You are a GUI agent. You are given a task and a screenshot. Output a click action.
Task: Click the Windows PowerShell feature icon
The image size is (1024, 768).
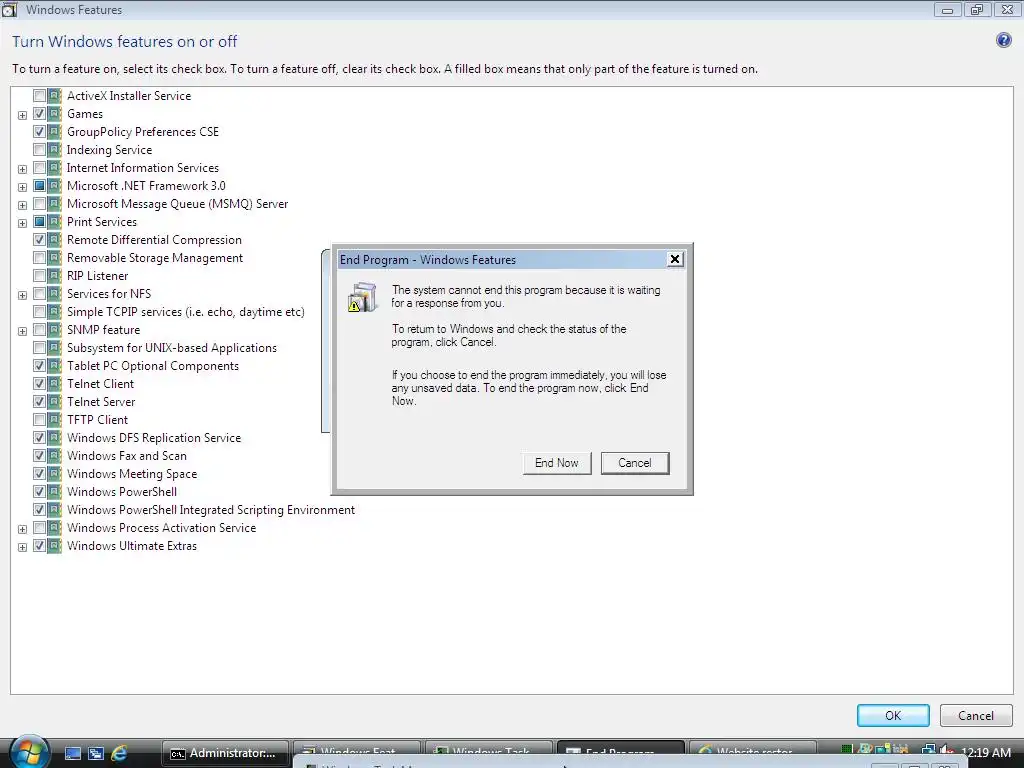(55, 492)
